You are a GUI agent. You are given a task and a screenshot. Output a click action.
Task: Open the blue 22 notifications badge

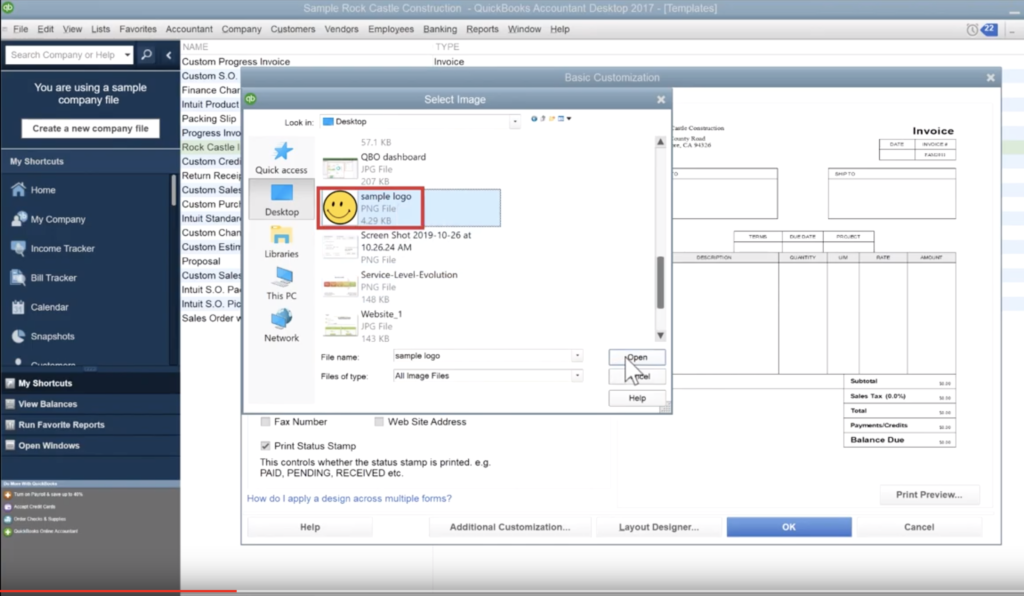click(x=989, y=29)
